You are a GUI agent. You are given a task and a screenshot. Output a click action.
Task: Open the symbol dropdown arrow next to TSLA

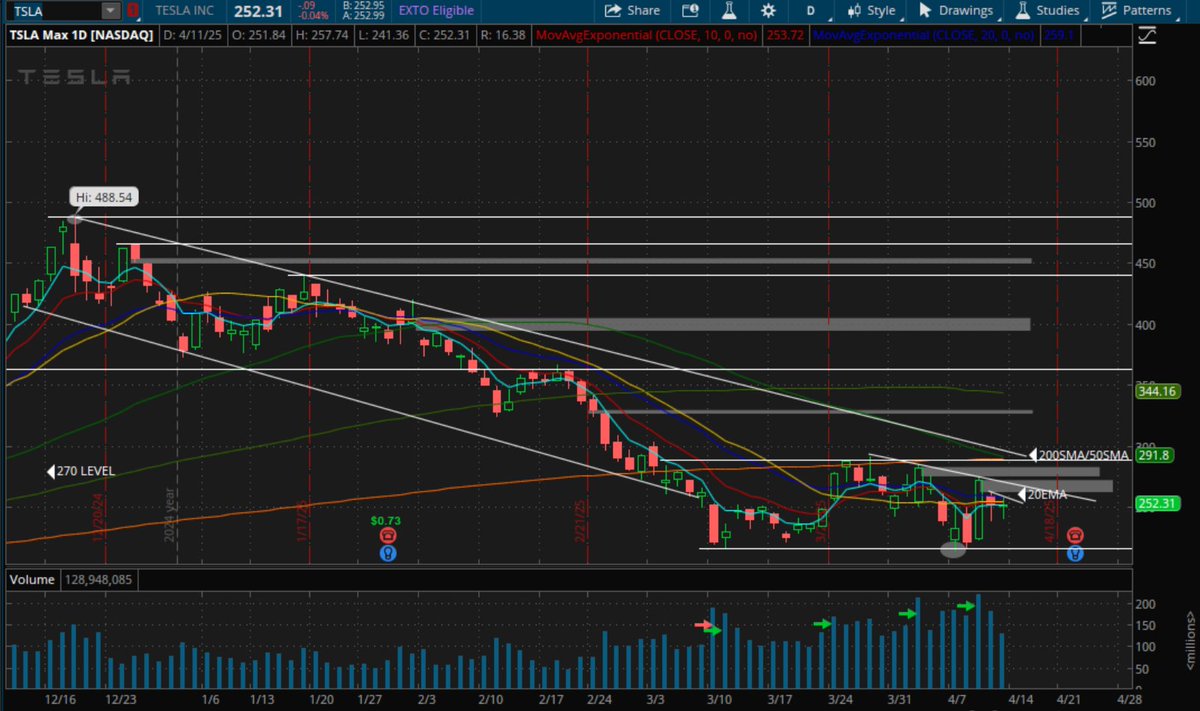tap(110, 11)
